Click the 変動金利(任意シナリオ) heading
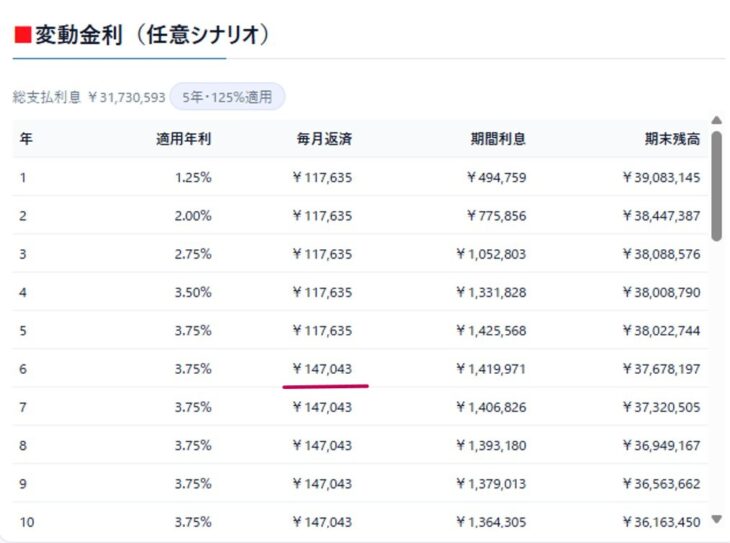The width and height of the screenshot is (730, 543). [x=142, y=35]
